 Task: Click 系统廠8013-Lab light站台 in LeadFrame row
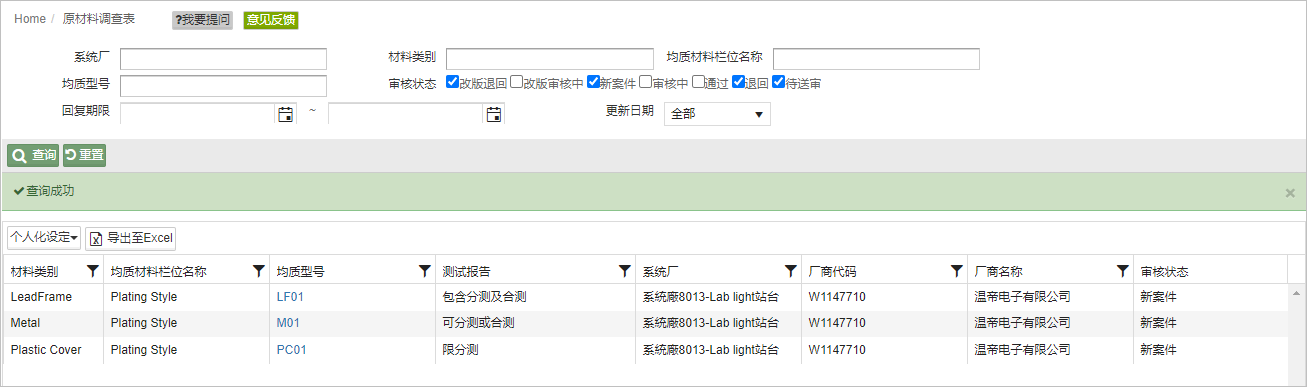(710, 297)
